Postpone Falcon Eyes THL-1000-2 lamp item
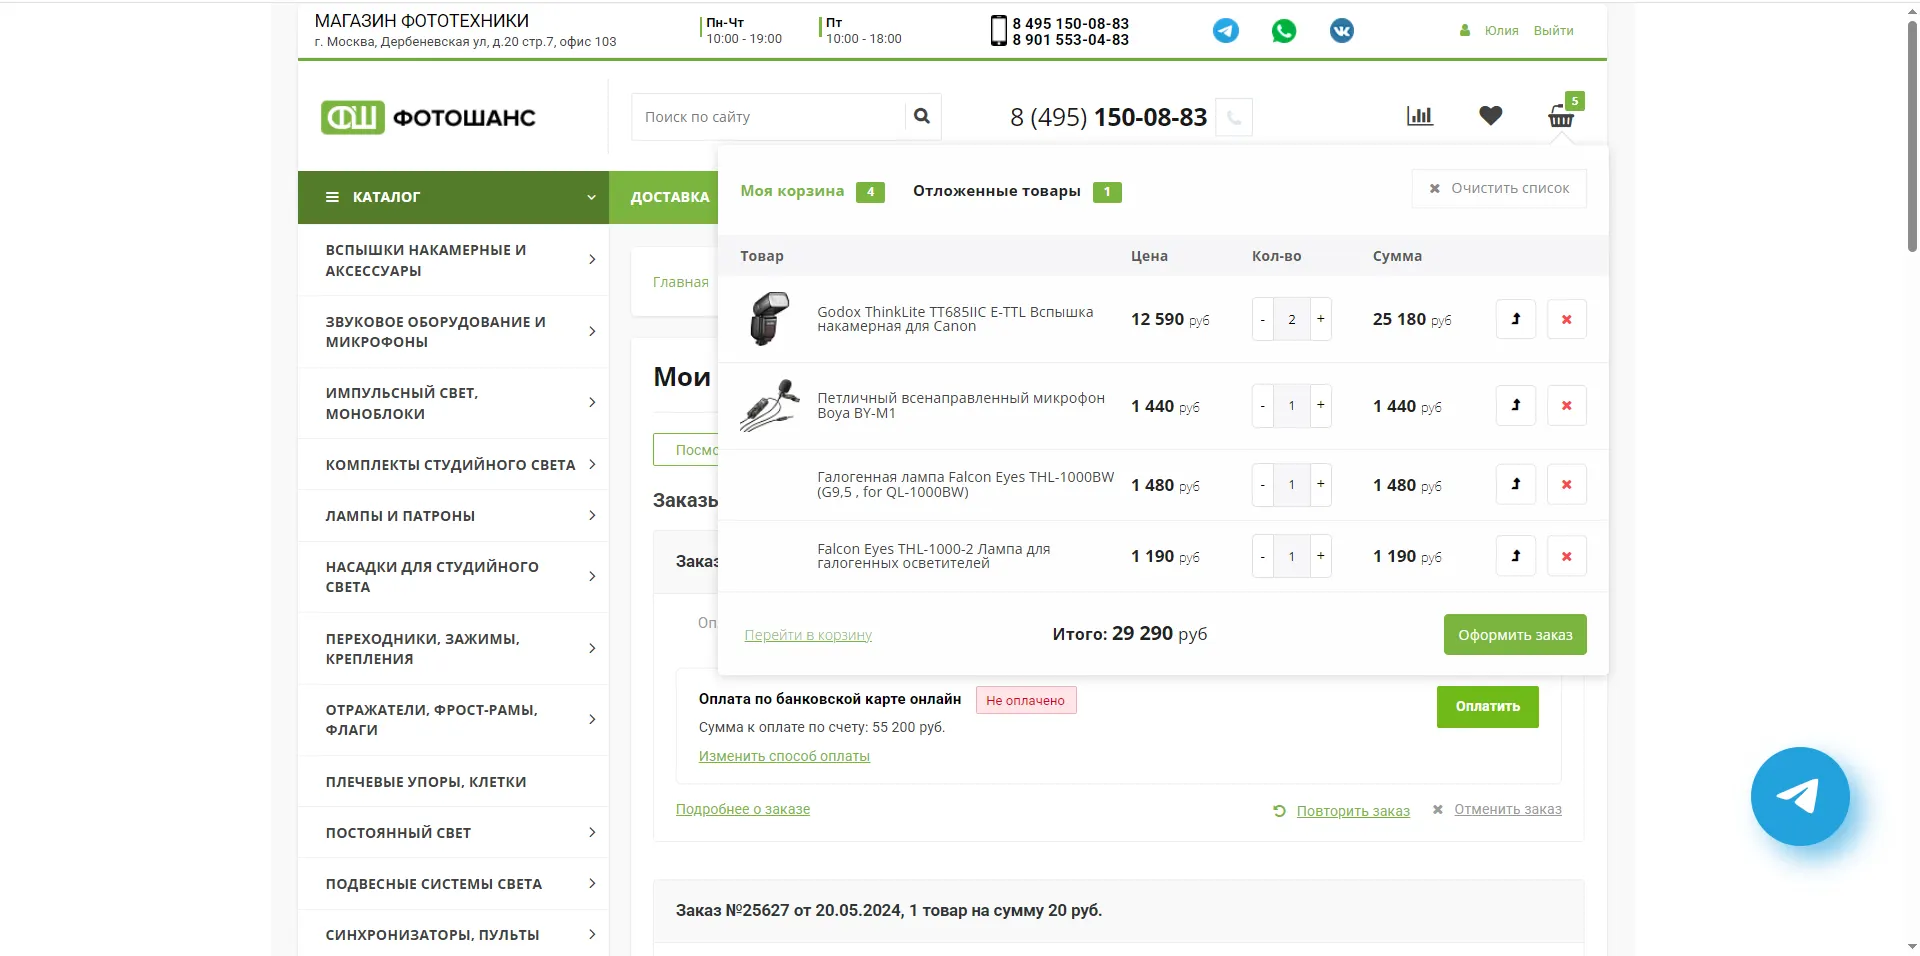 (x=1516, y=556)
